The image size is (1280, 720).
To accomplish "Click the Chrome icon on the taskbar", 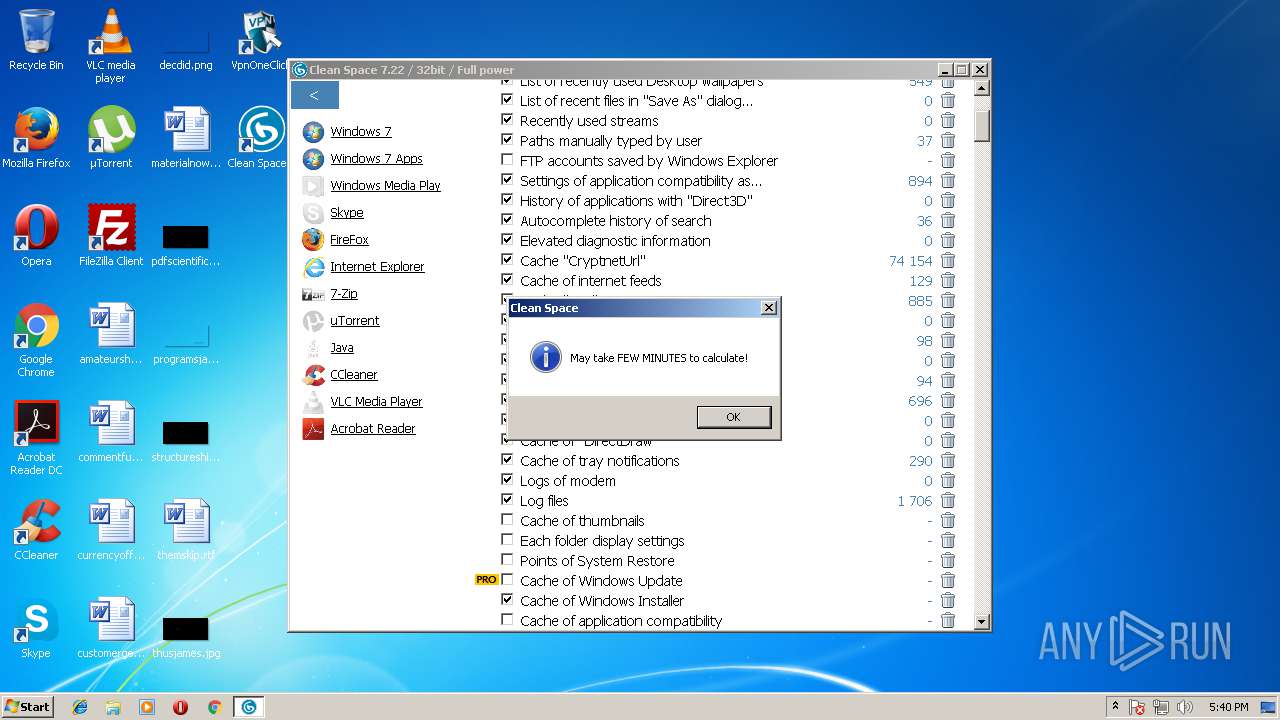I will (214, 707).
